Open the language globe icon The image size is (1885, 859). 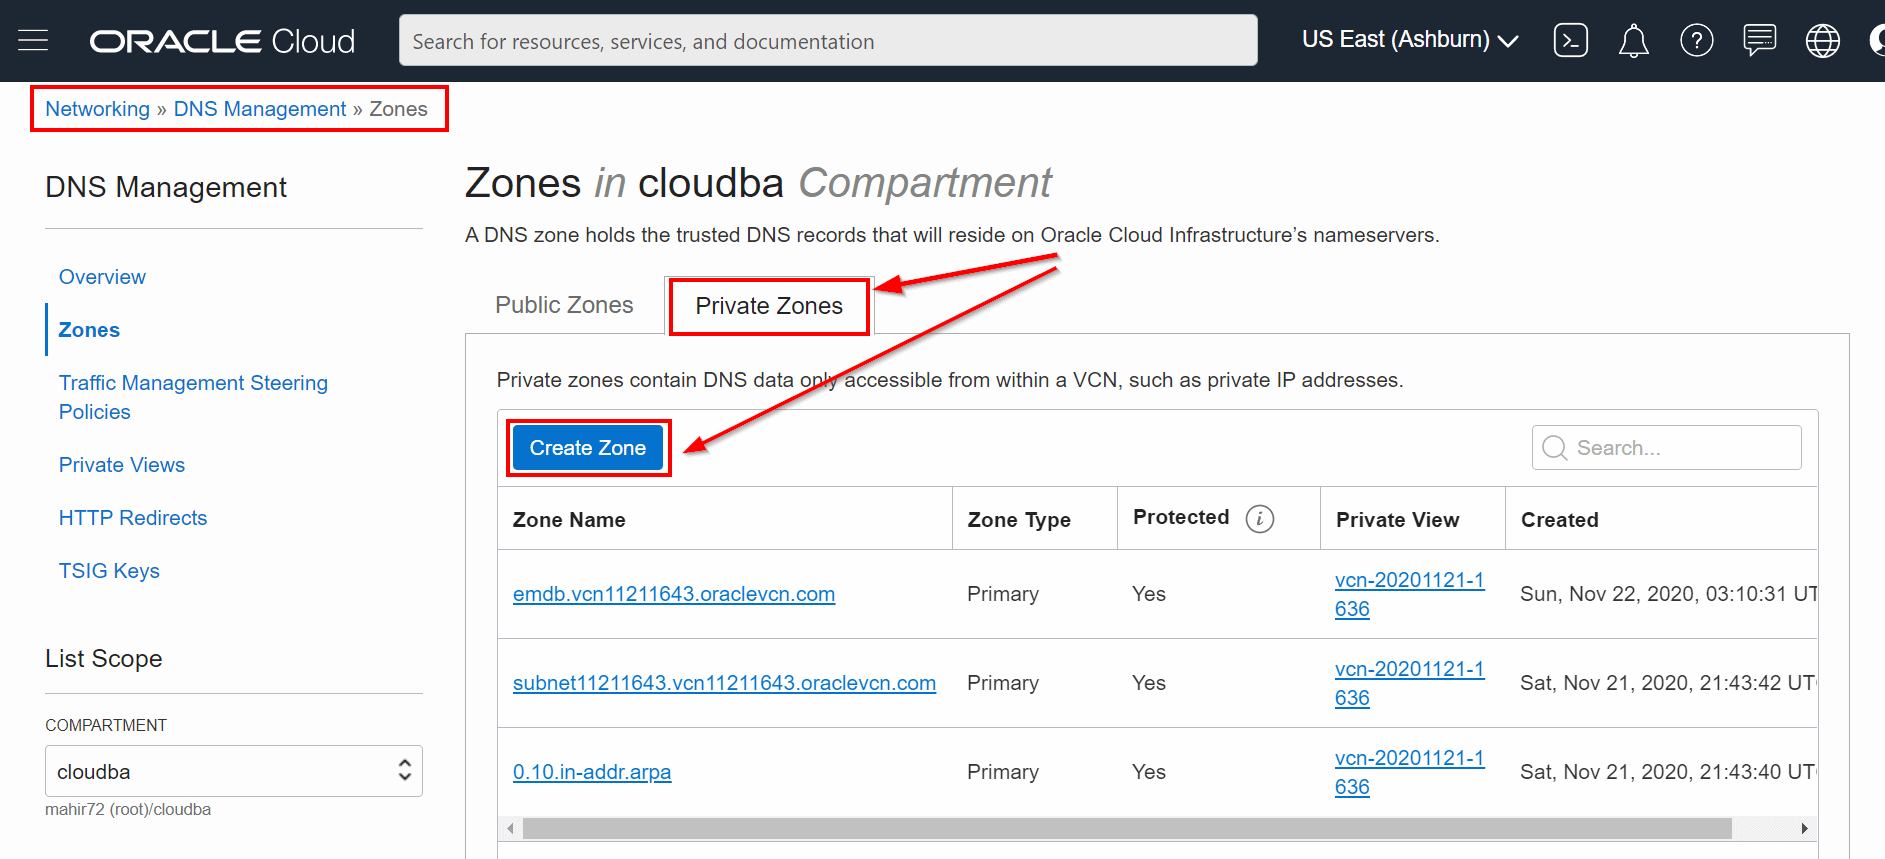(x=1822, y=41)
